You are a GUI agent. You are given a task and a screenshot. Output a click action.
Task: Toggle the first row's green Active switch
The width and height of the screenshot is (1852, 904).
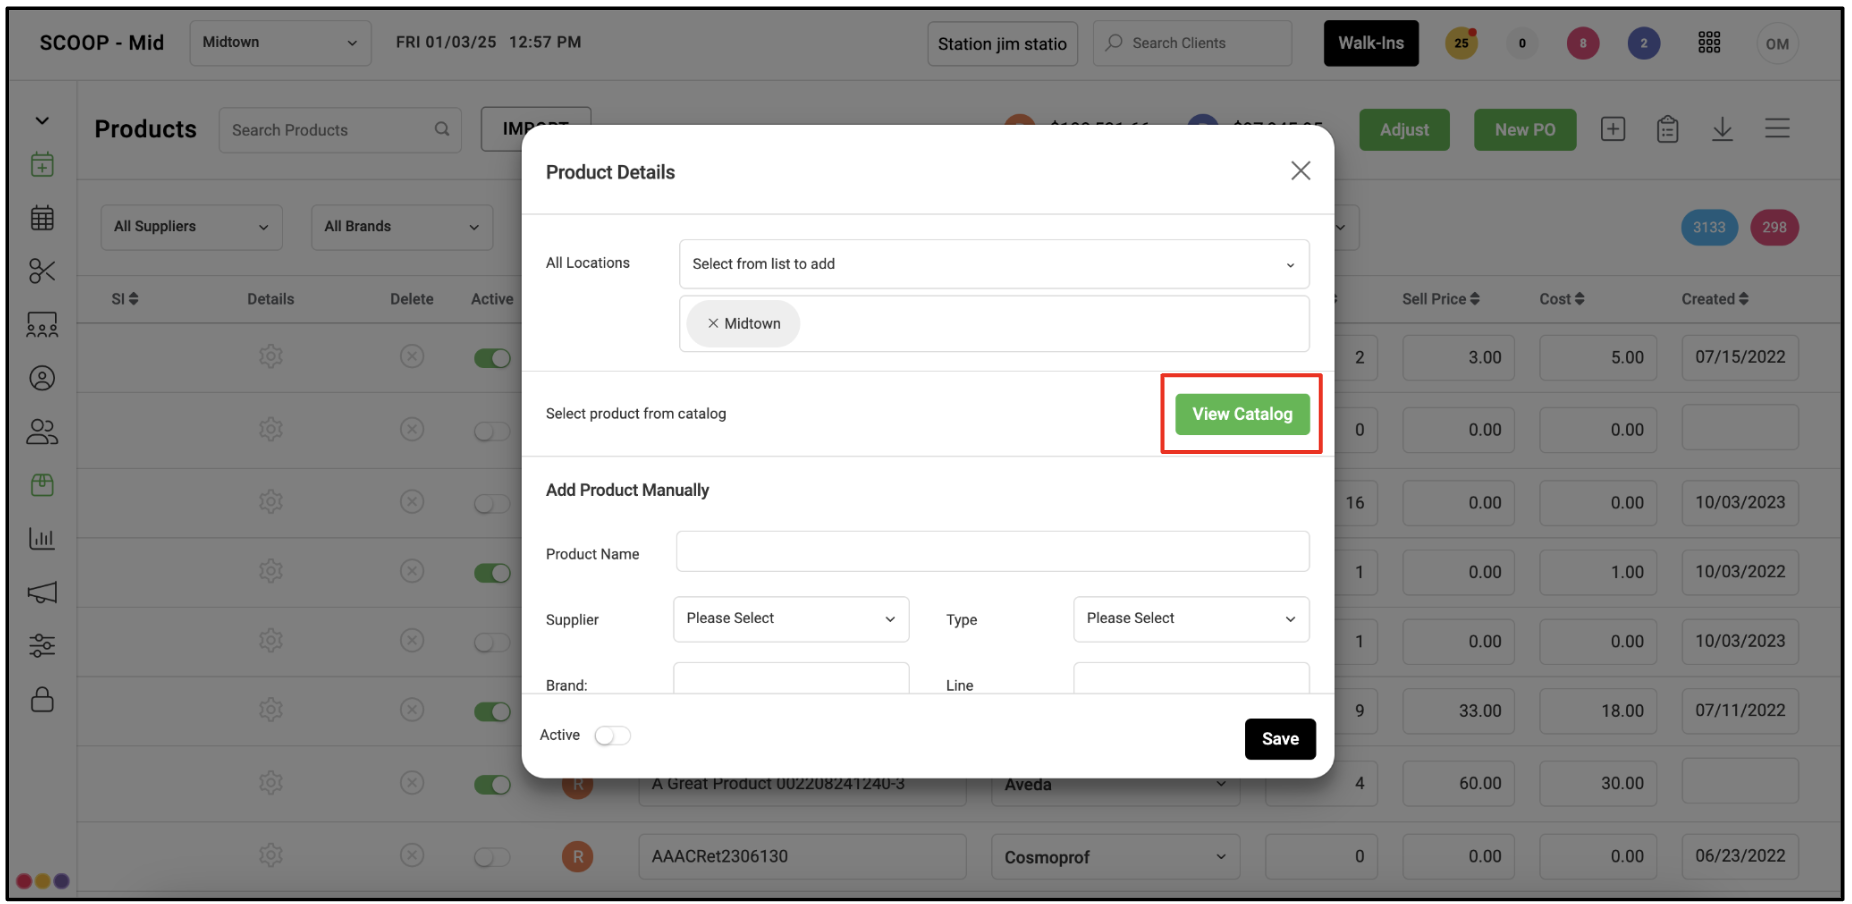pyautogui.click(x=492, y=358)
